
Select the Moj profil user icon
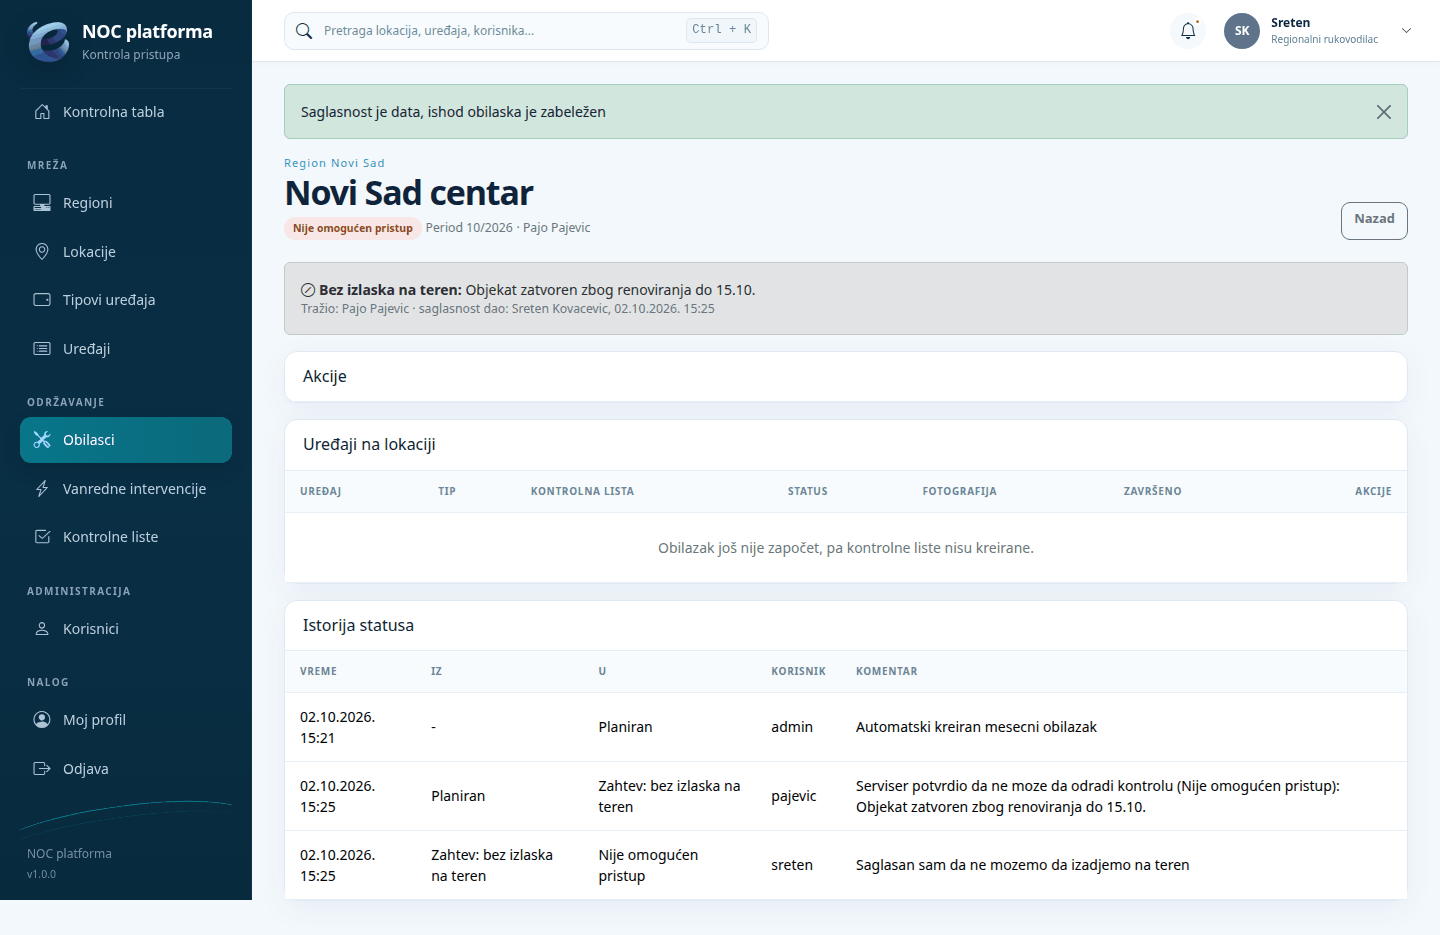[x=42, y=720]
